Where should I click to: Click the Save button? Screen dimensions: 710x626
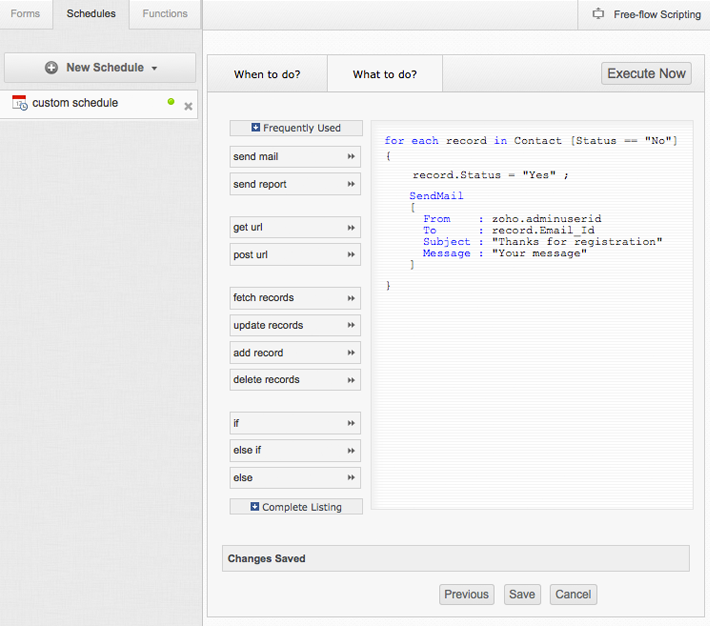tap(522, 594)
